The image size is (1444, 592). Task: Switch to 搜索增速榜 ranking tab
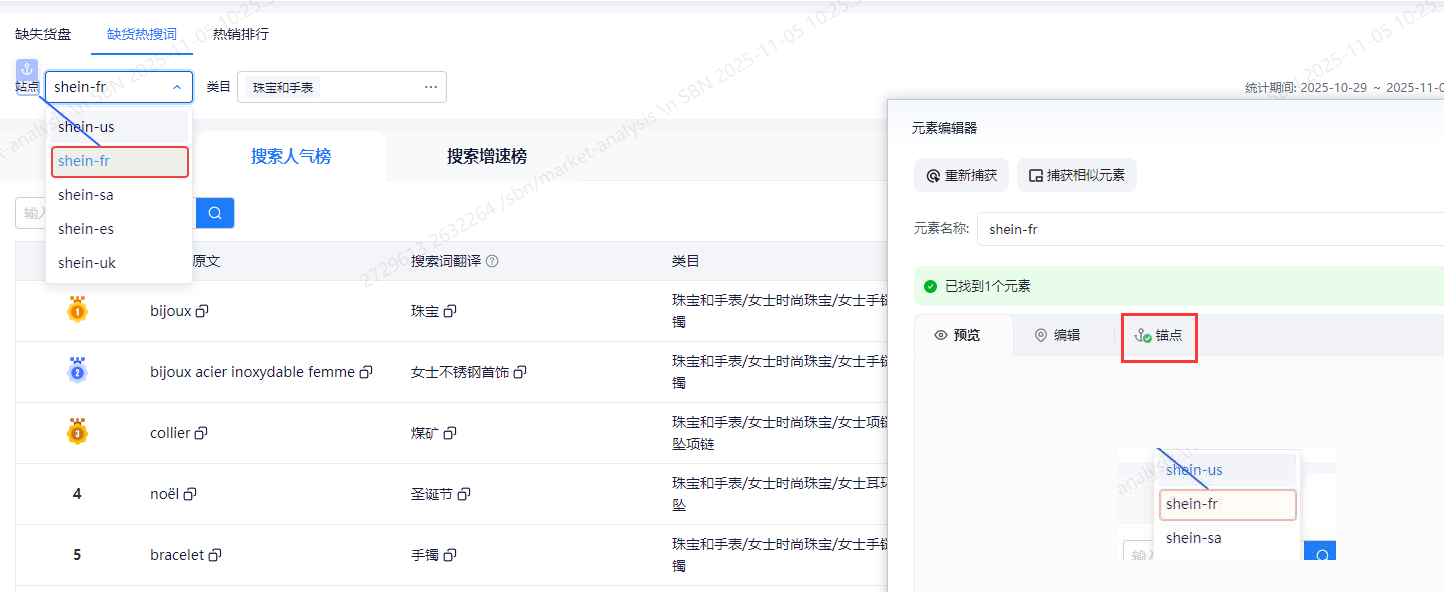point(487,157)
